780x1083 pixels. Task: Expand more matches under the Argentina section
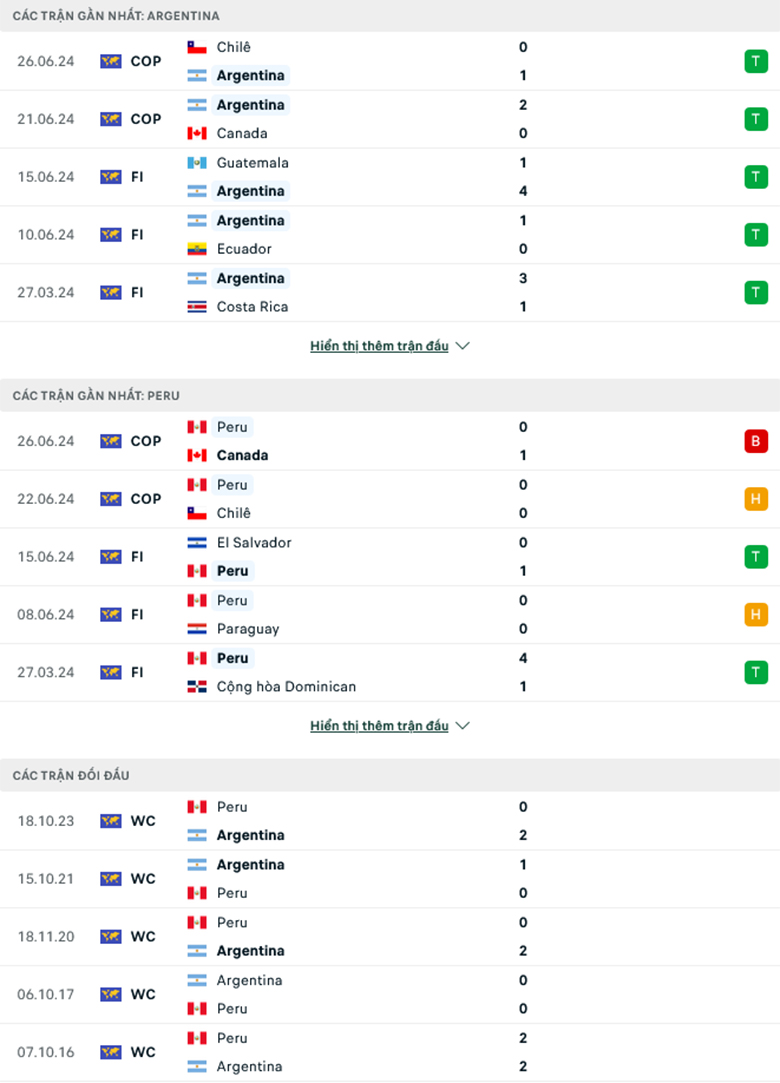(379, 346)
